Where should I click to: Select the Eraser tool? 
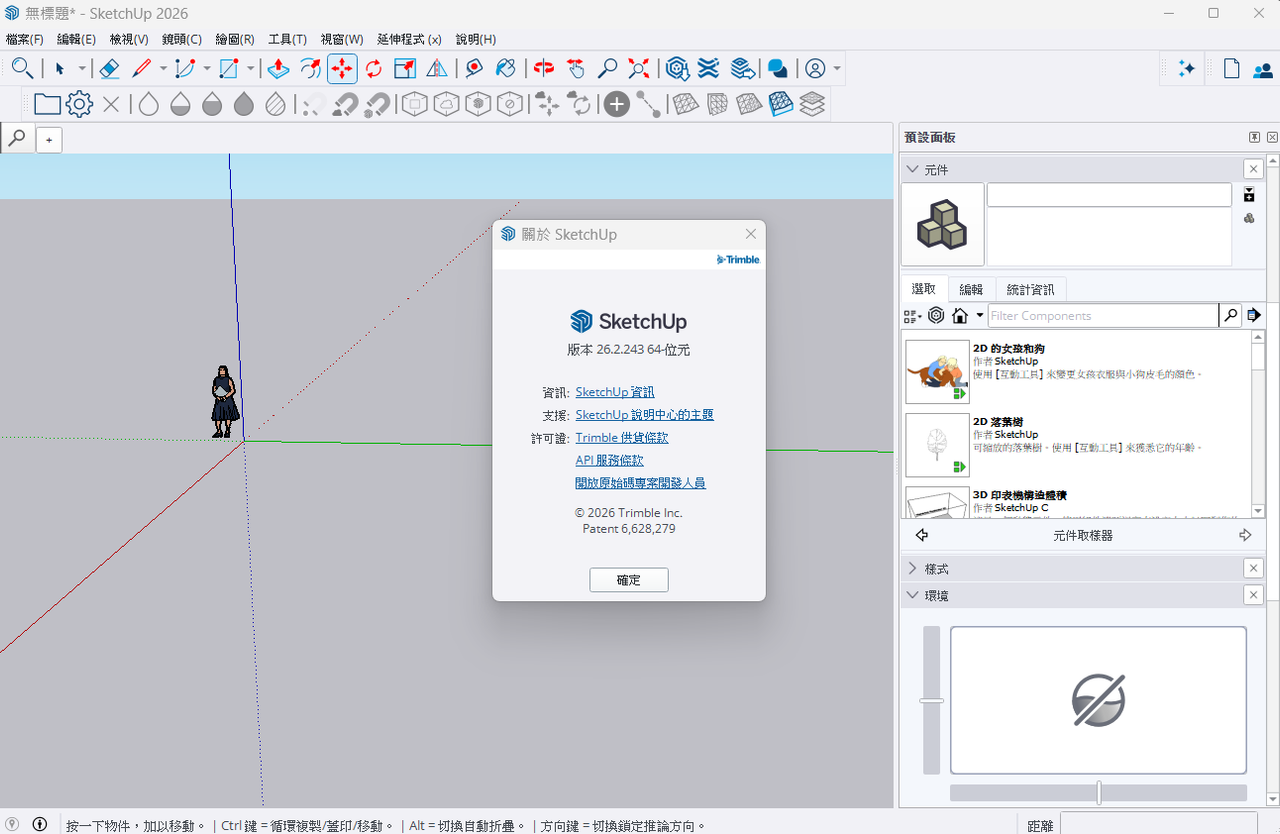(x=110, y=69)
